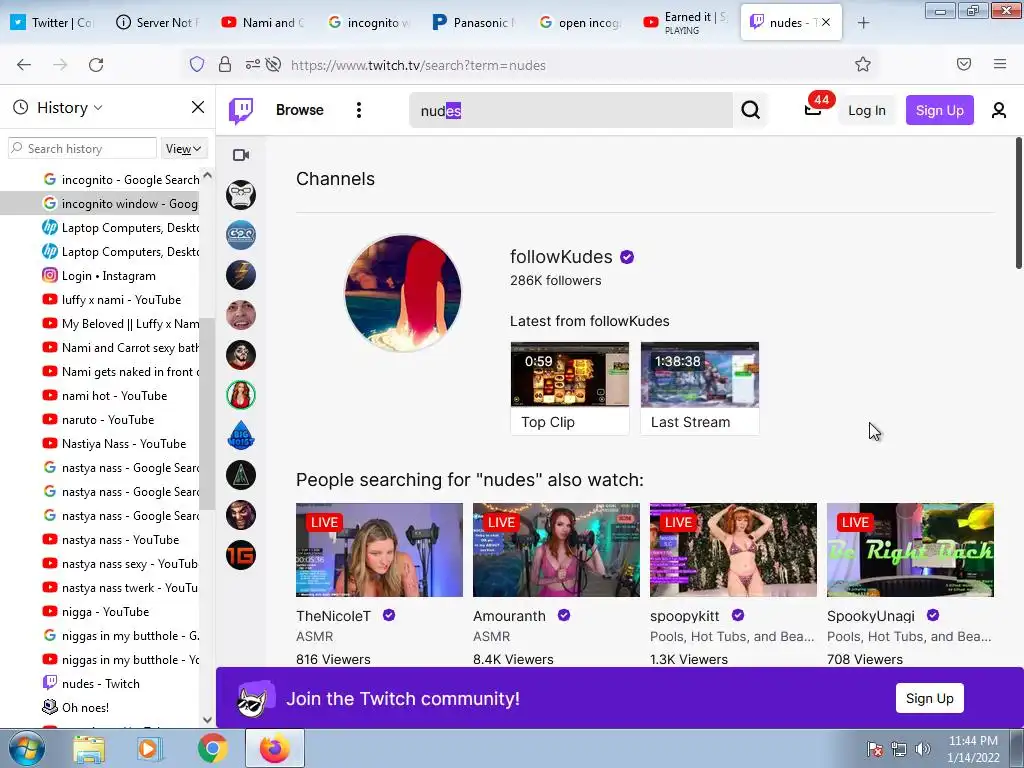Screen dimensions: 1024x768
Task: Click the history list scrollbar down arrow
Action: click(x=207, y=720)
